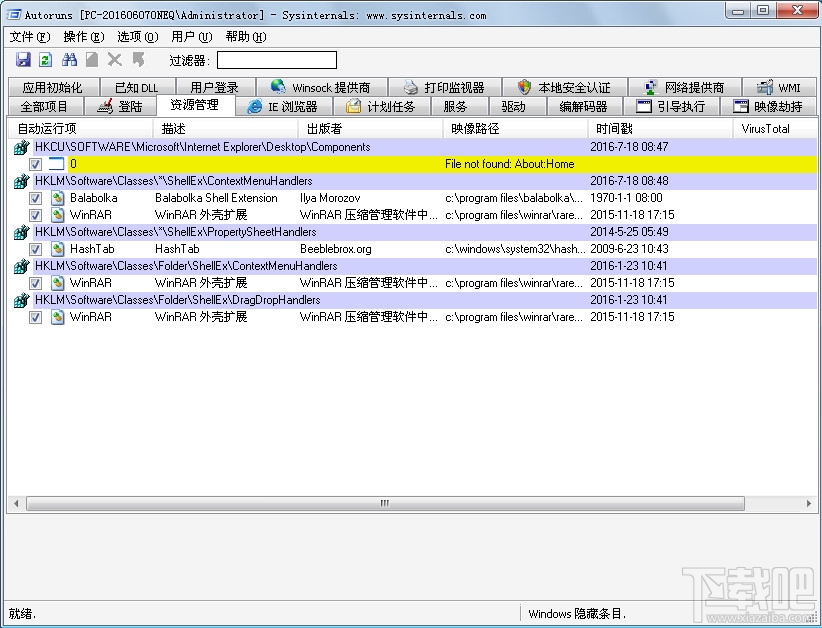
Task: Click registry icon of HKCU Desktop\Components key
Action: (x=21, y=147)
